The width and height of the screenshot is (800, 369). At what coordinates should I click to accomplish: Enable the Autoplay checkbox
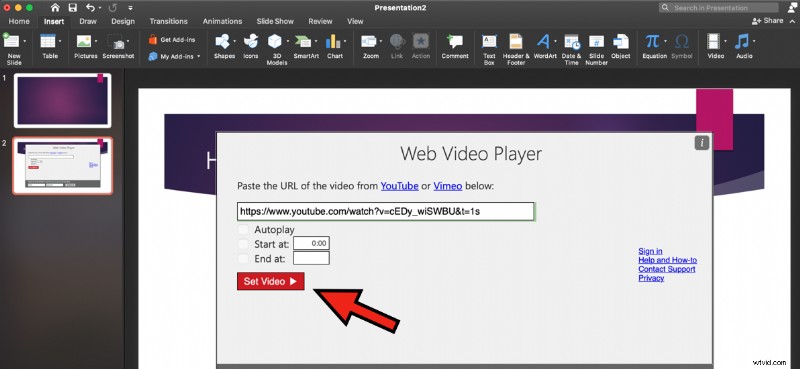(243, 230)
